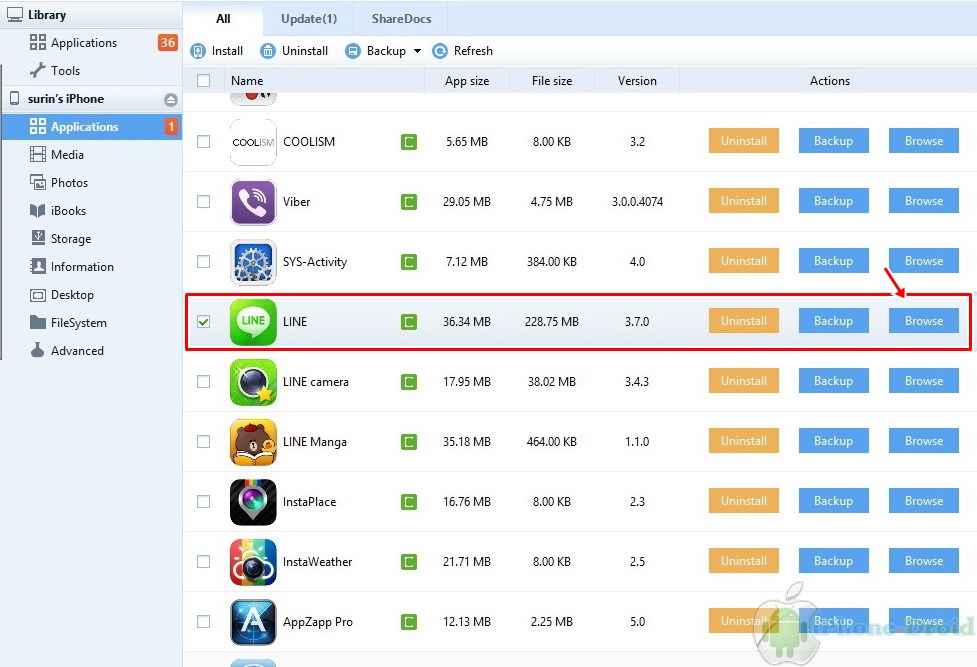This screenshot has width=977, height=667.
Task: Switch to the All tab
Action: (x=223, y=19)
